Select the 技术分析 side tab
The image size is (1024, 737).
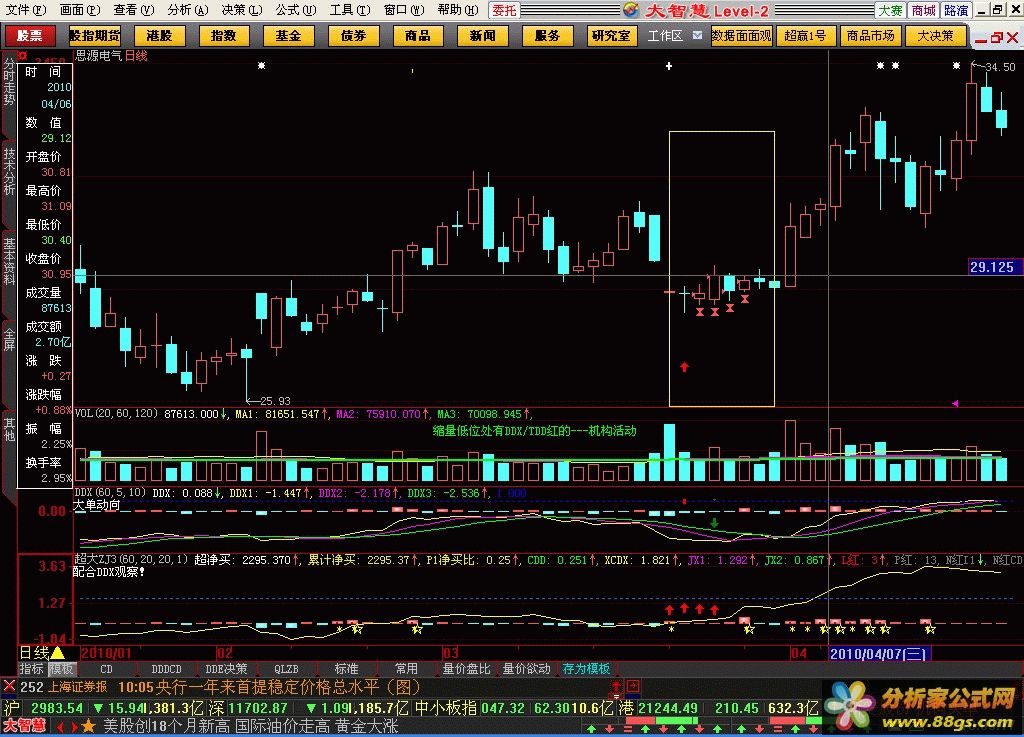[x=9, y=170]
